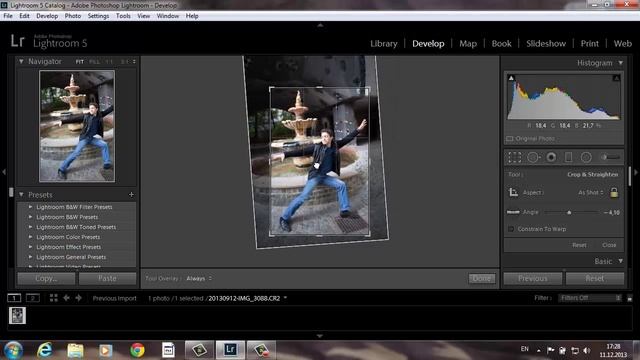
Task: Click the Angle value field -4,10
Action: coord(612,212)
